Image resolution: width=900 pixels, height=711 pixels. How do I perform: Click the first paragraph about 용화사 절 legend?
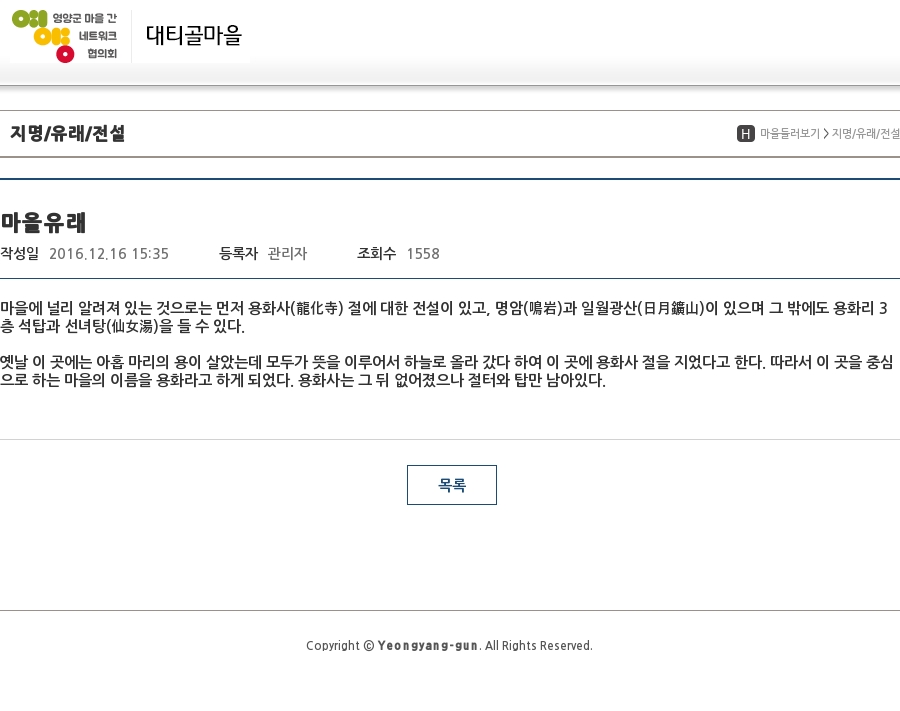click(444, 317)
